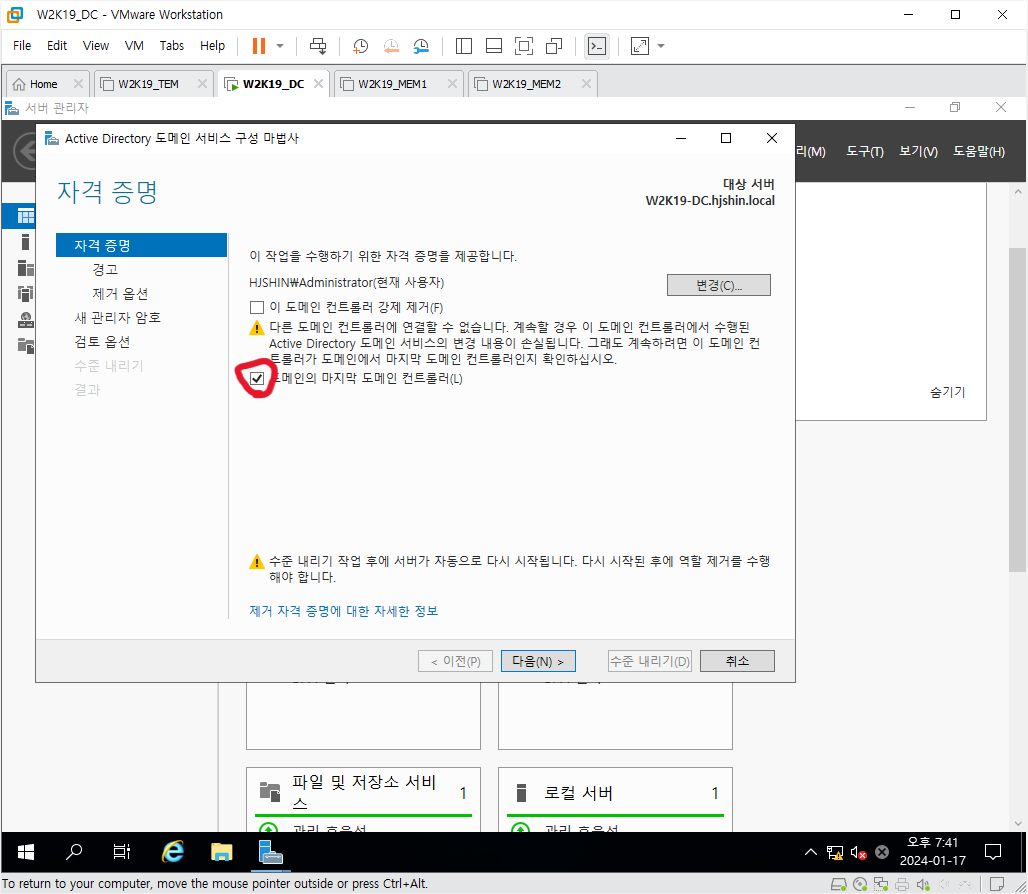Open the snapshot manager
Viewport: 1028px width, 894px height.
(x=421, y=46)
